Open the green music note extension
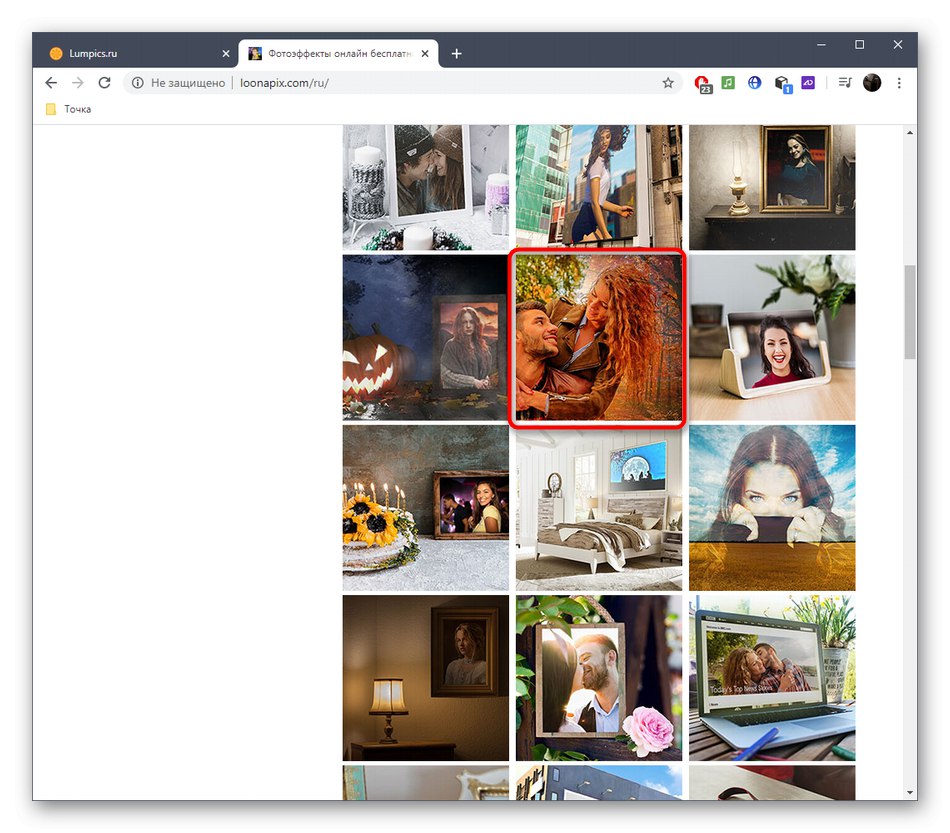 [x=728, y=82]
